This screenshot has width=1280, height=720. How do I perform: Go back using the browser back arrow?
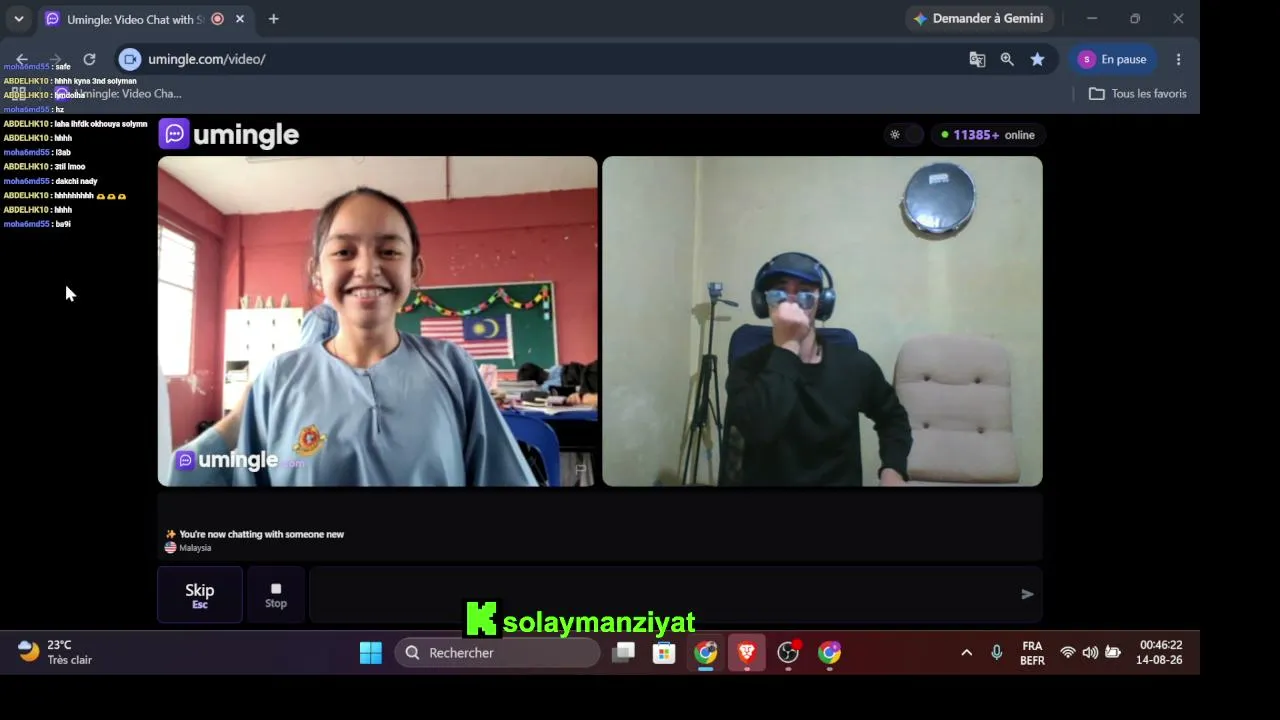[x=22, y=59]
